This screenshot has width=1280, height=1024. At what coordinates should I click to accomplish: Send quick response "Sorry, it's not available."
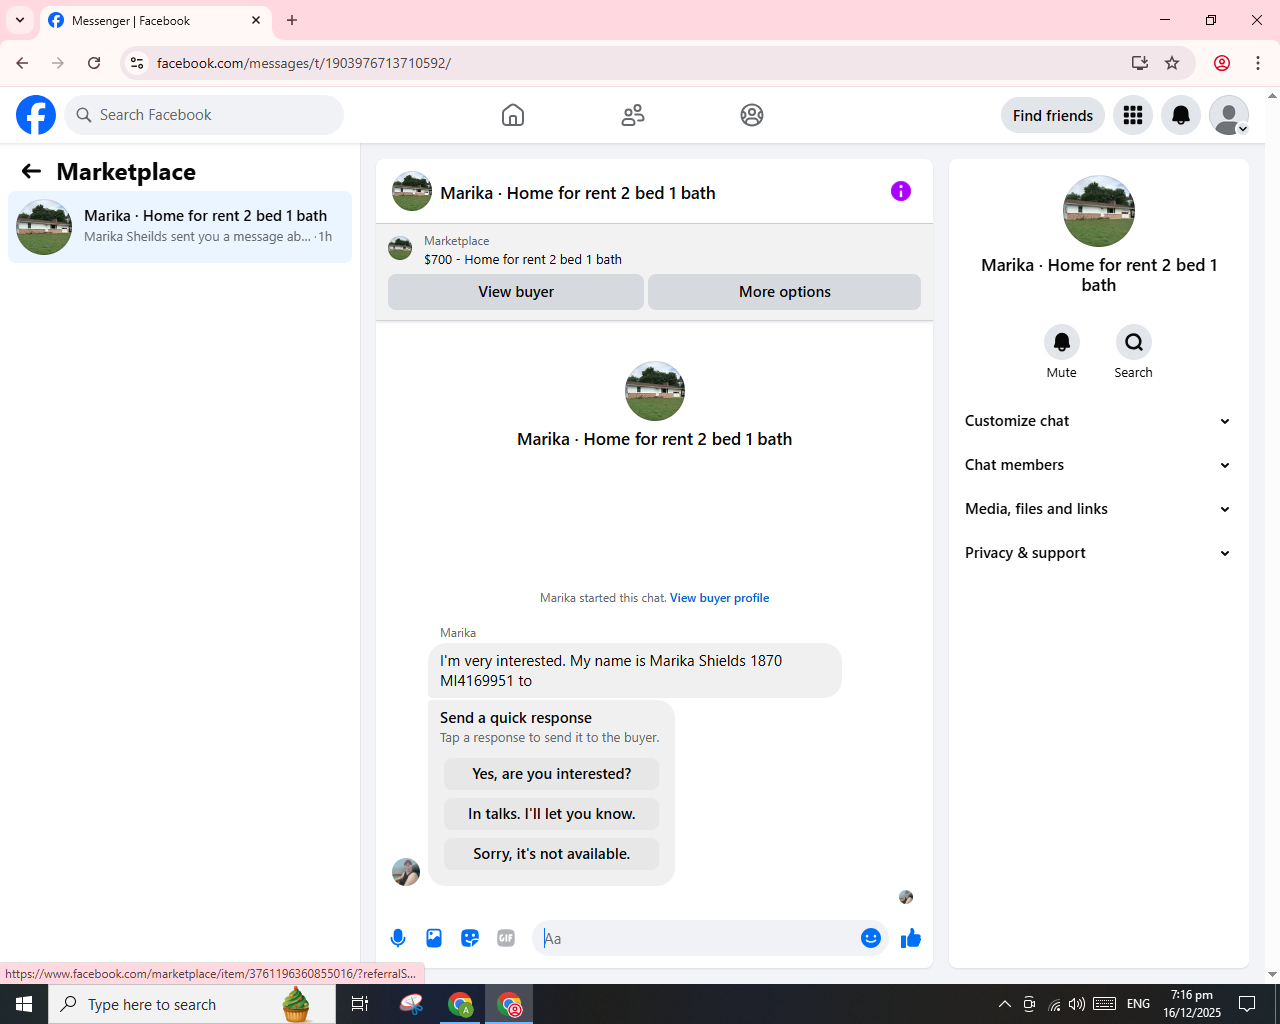(x=552, y=854)
